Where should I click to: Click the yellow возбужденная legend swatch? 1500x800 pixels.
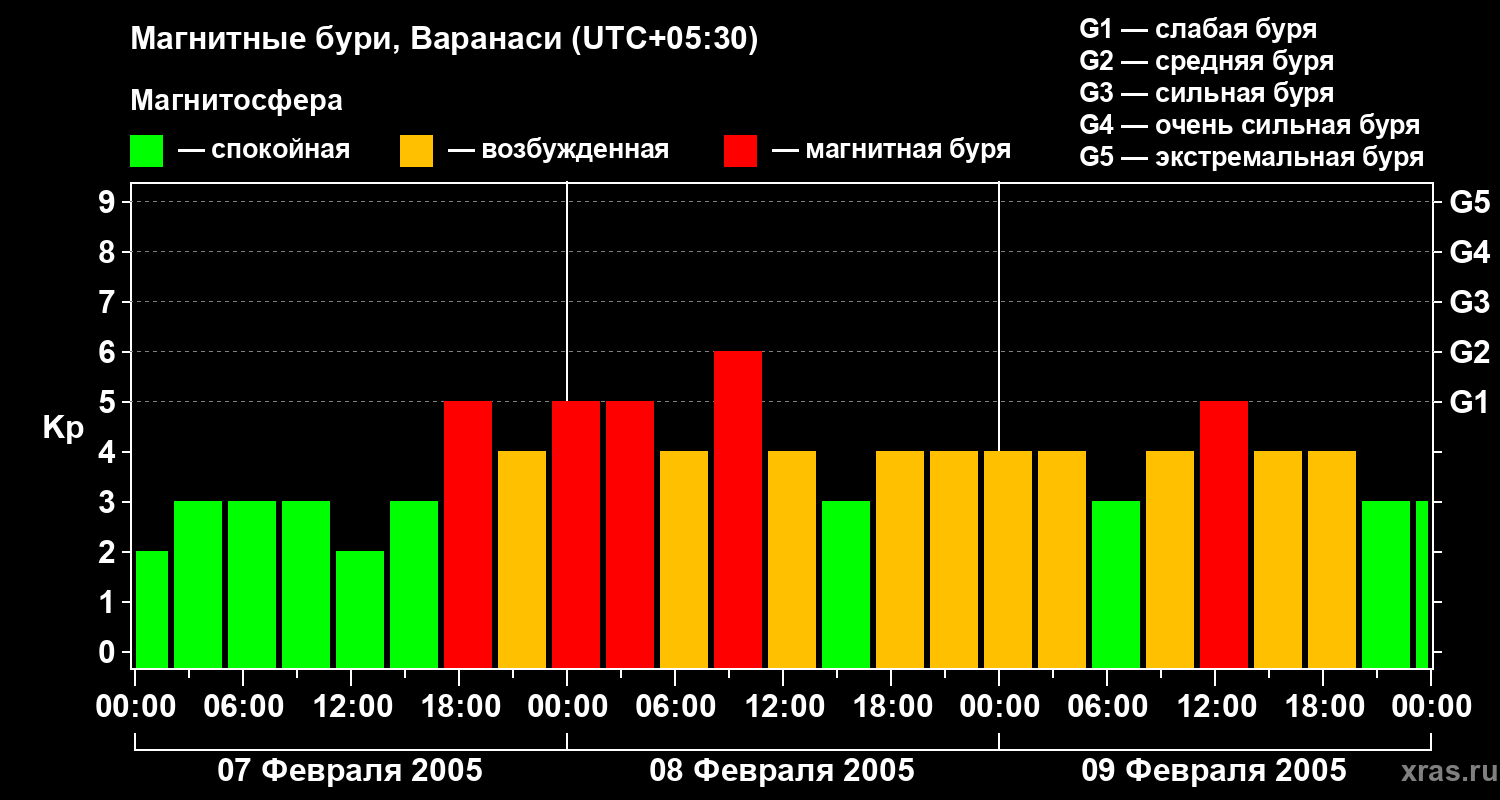pyautogui.click(x=416, y=151)
